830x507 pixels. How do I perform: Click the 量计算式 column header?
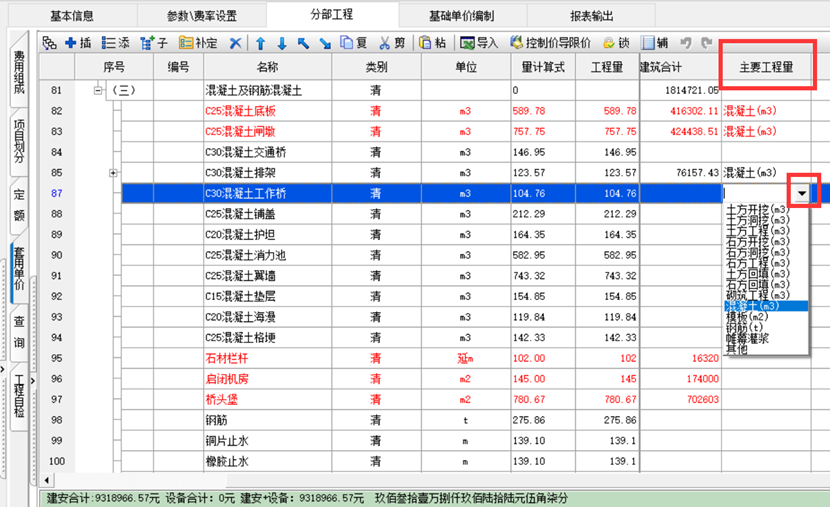[543, 67]
